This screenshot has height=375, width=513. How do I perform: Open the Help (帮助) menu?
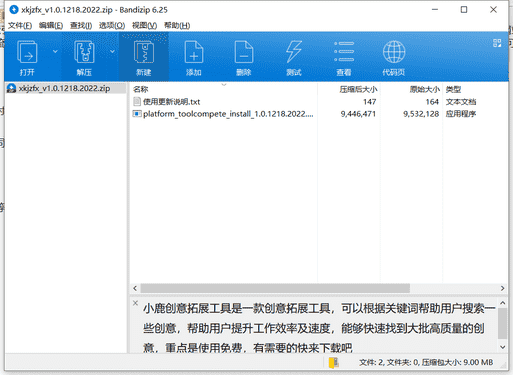click(x=177, y=25)
